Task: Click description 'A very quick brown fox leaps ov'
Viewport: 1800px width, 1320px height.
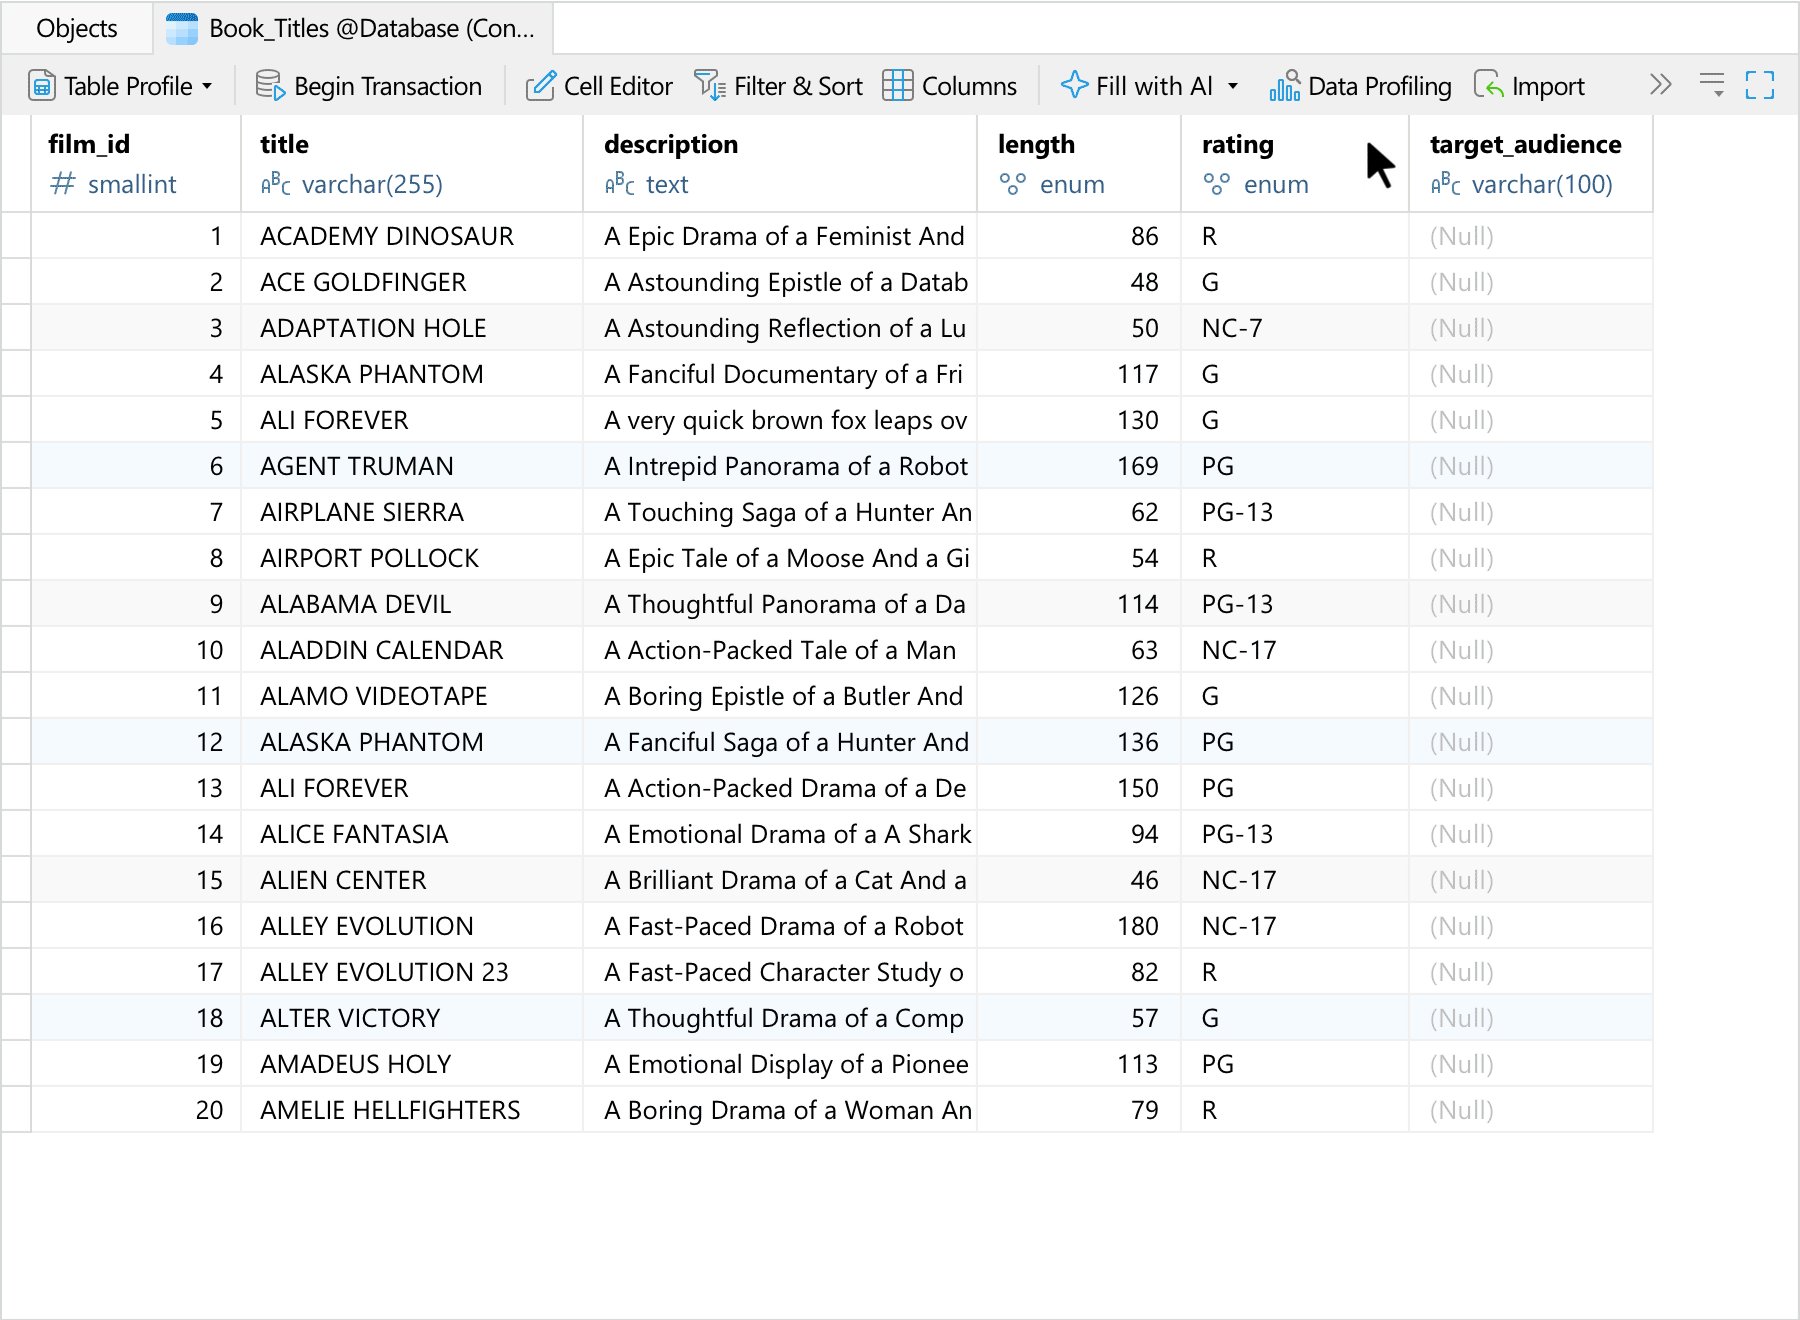Action: pos(780,420)
